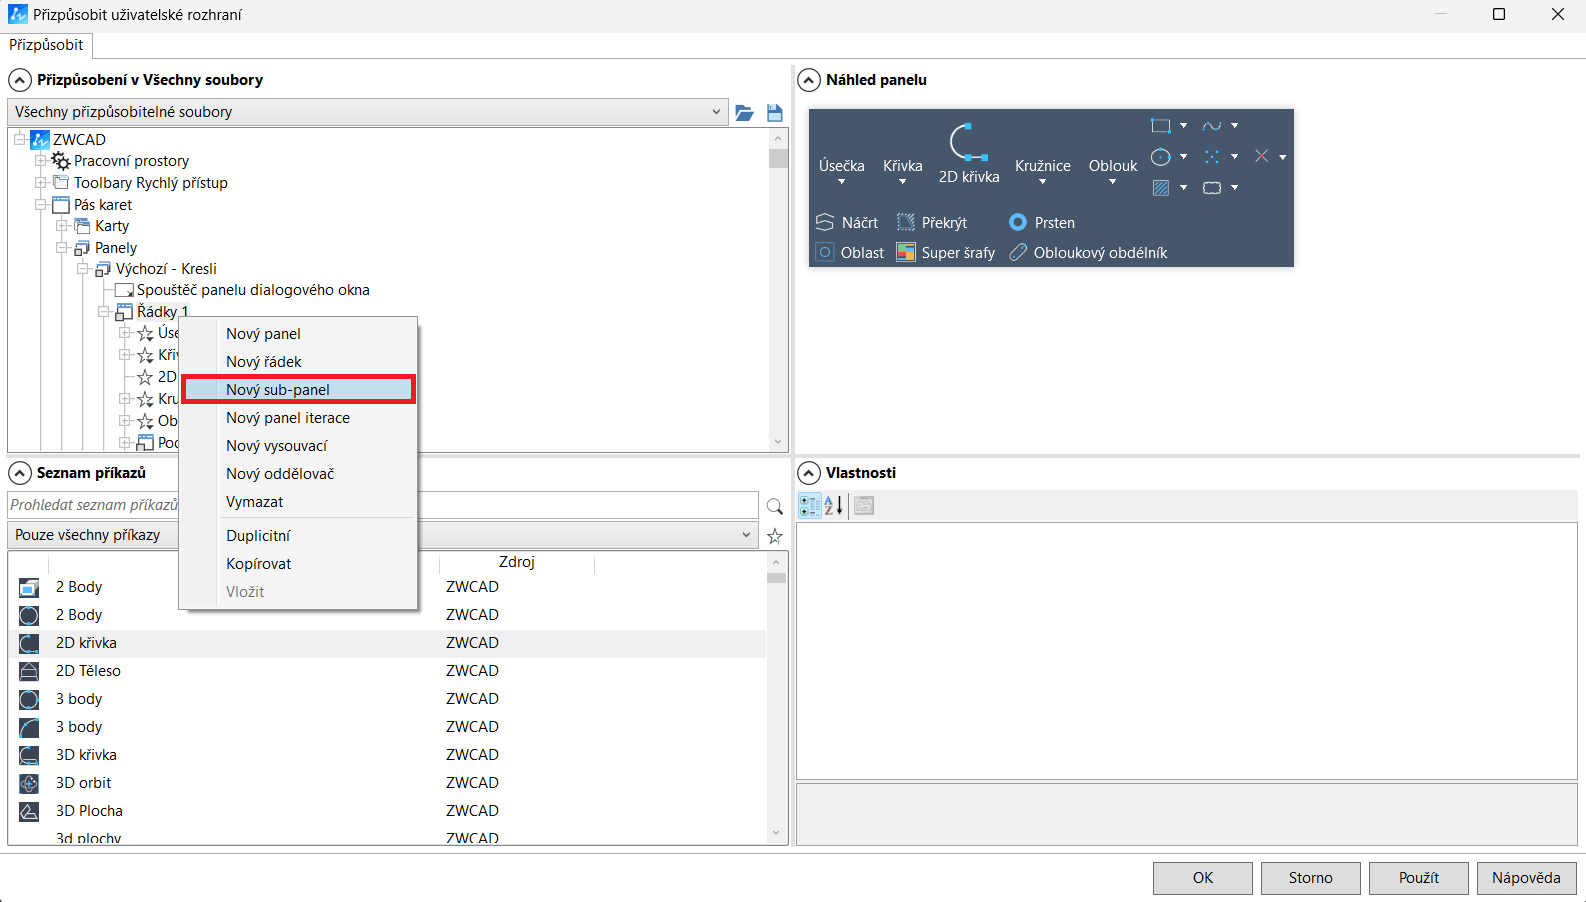Expand the Pracovní prostory tree node

click(41, 161)
